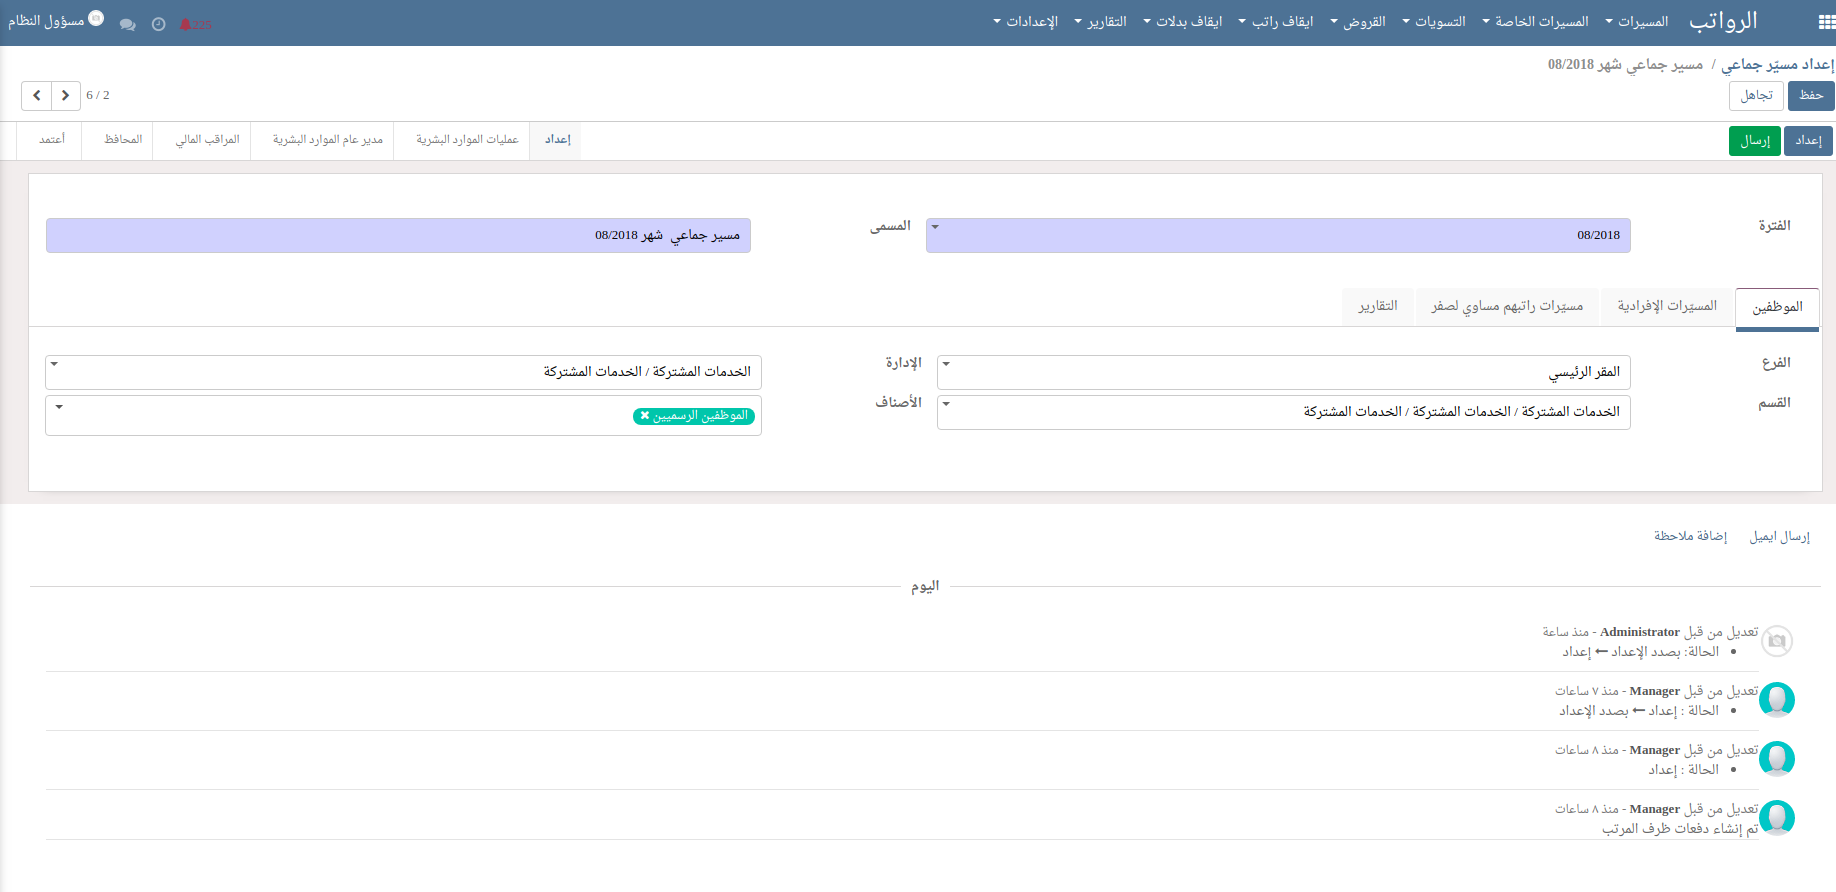Click the إضافة ملاحظة link
Image resolution: width=1836 pixels, height=892 pixels.
[x=1690, y=537]
